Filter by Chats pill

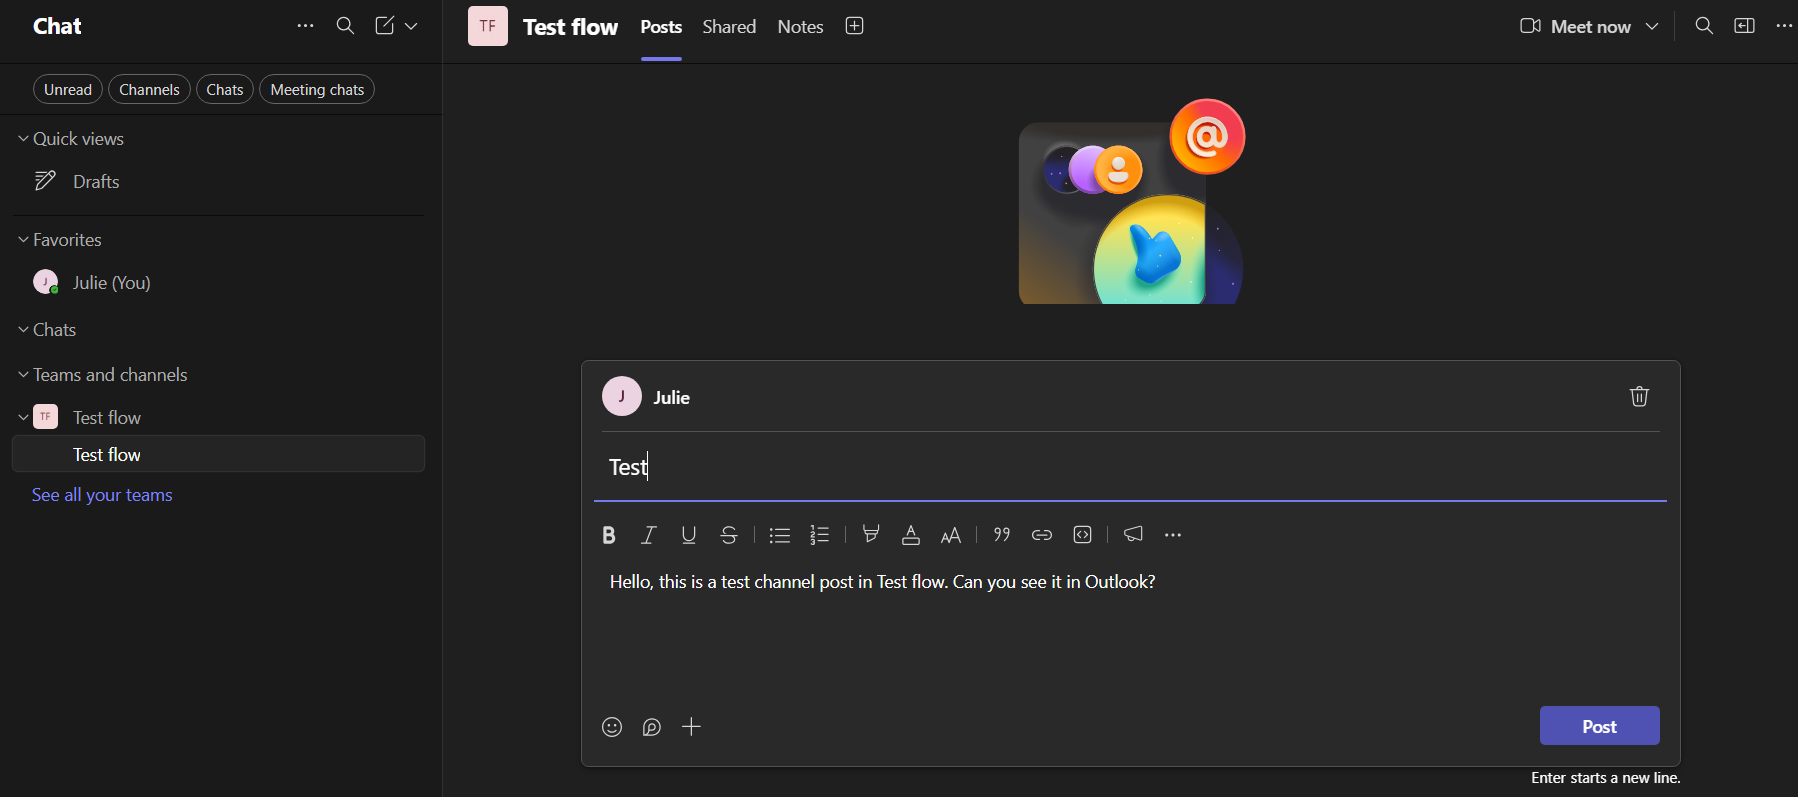[x=225, y=89]
